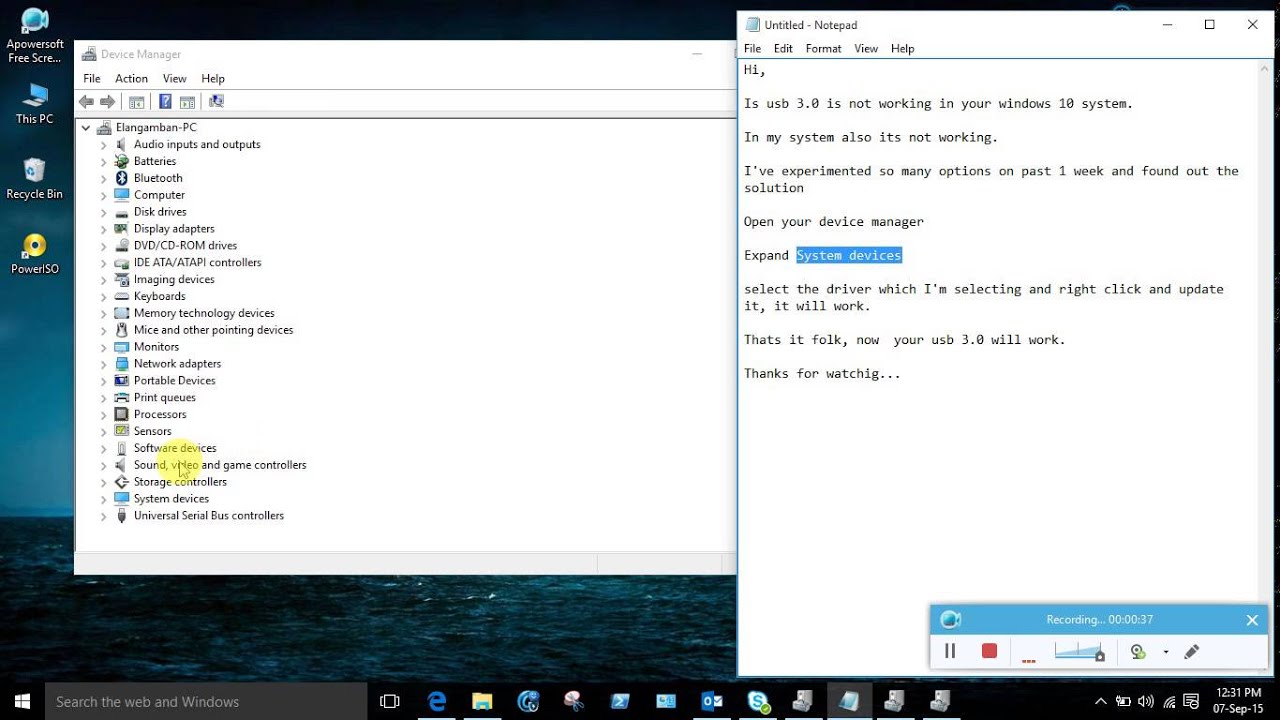Expand the Storage controllers node
1280x720 pixels.
tap(103, 482)
